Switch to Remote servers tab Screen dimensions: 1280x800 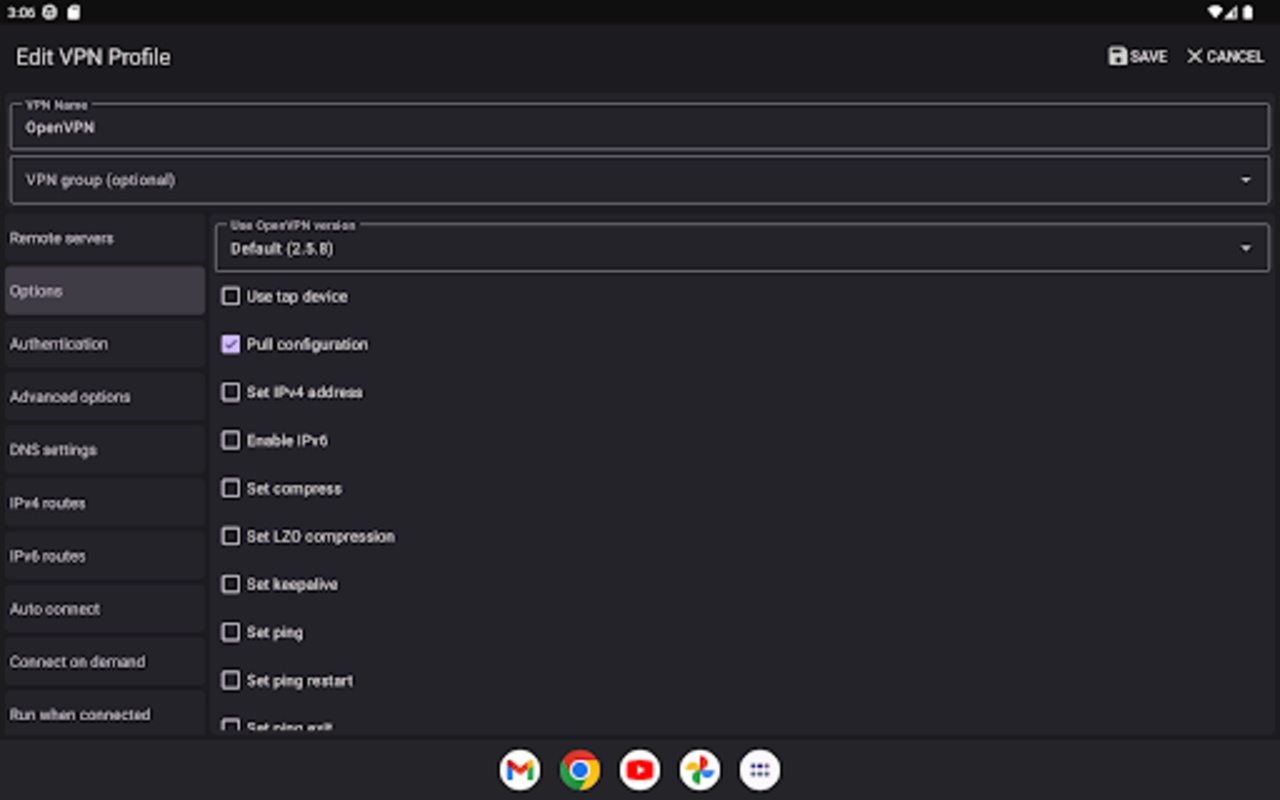click(105, 238)
